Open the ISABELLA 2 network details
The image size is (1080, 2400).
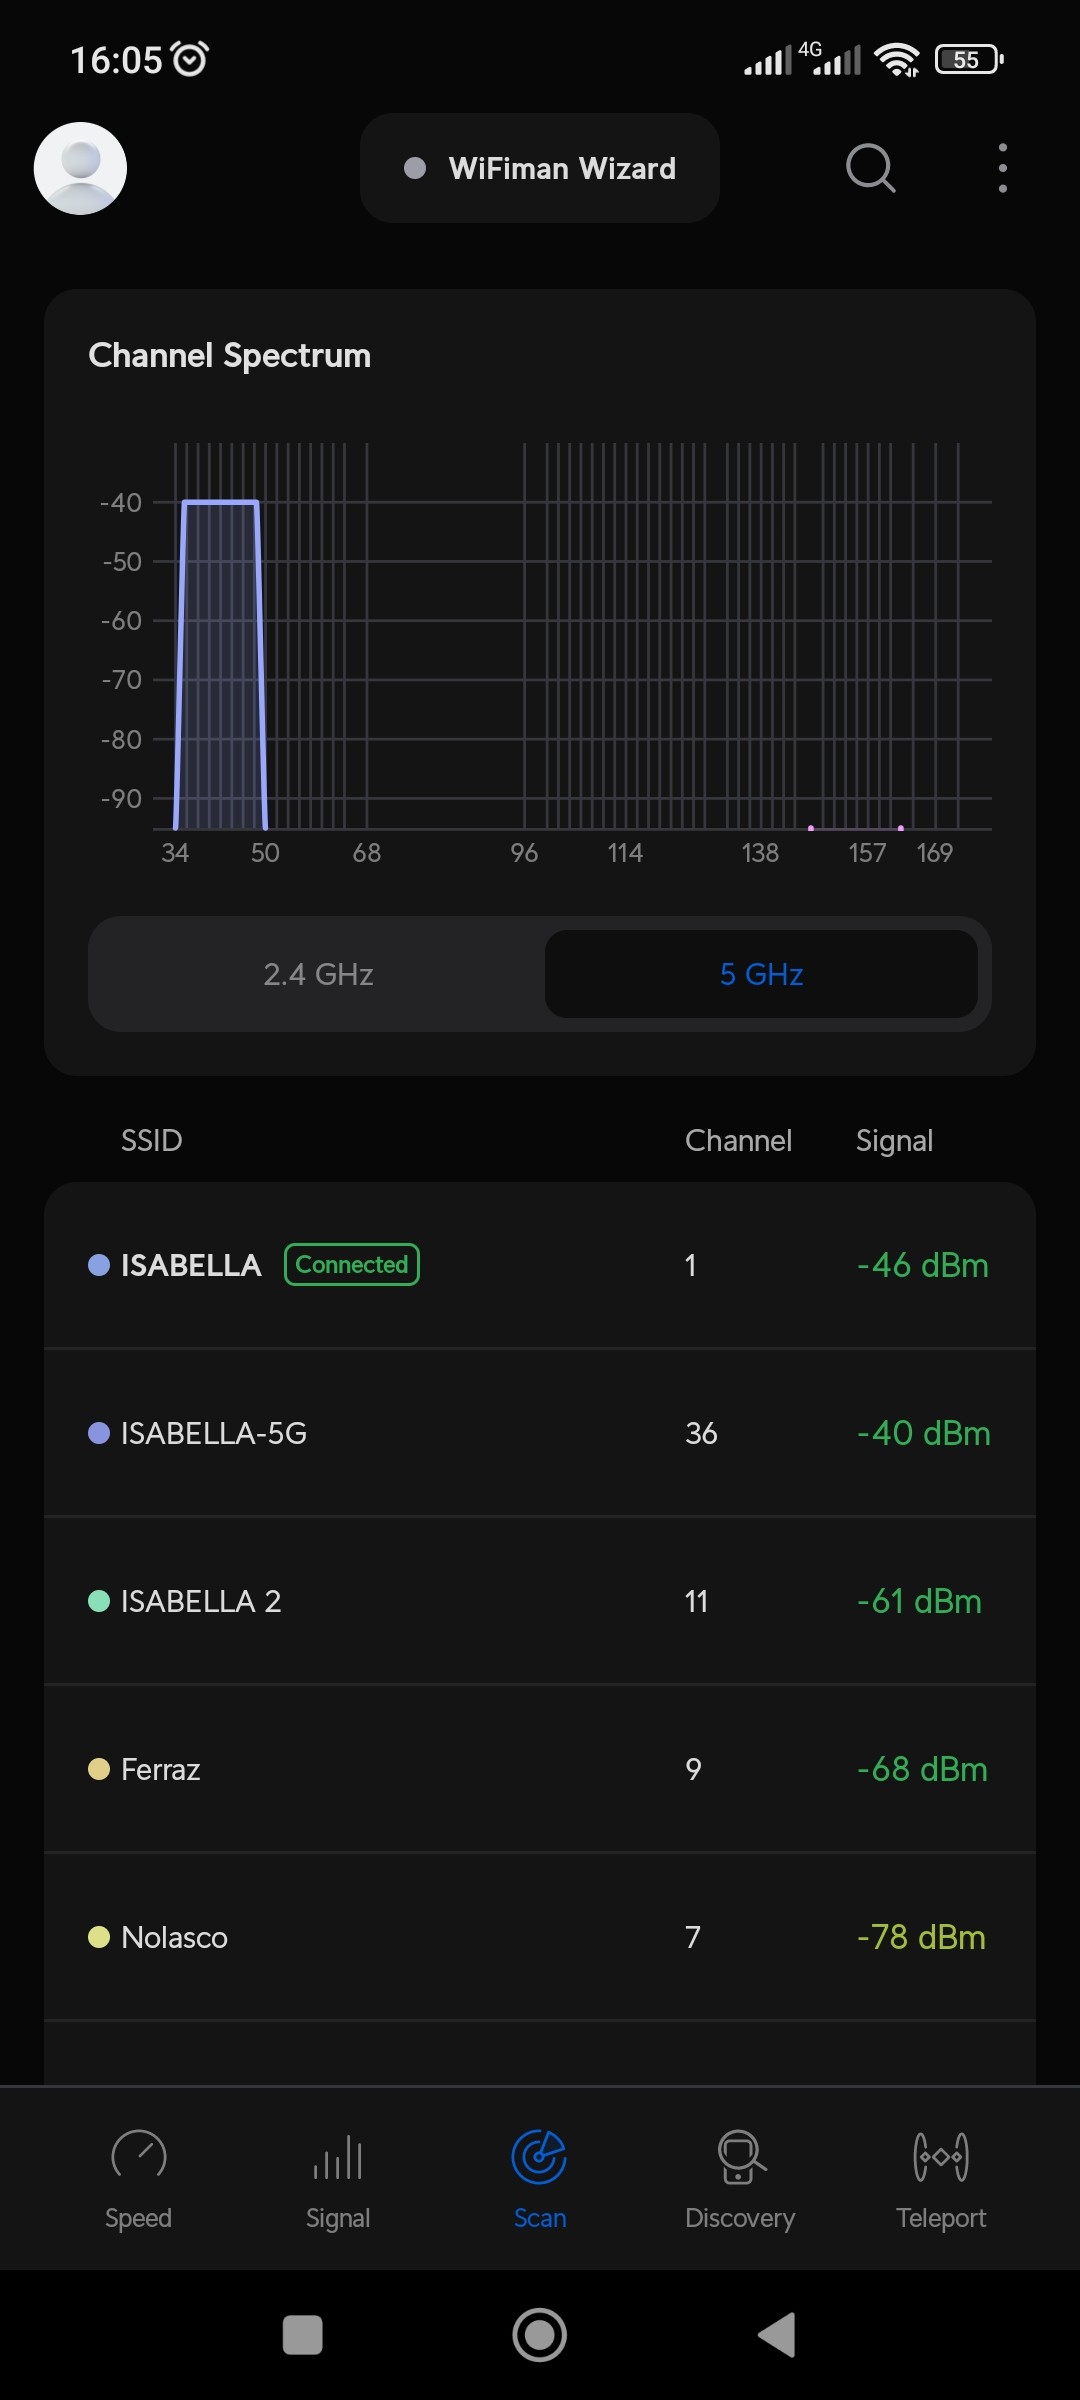(x=540, y=1601)
